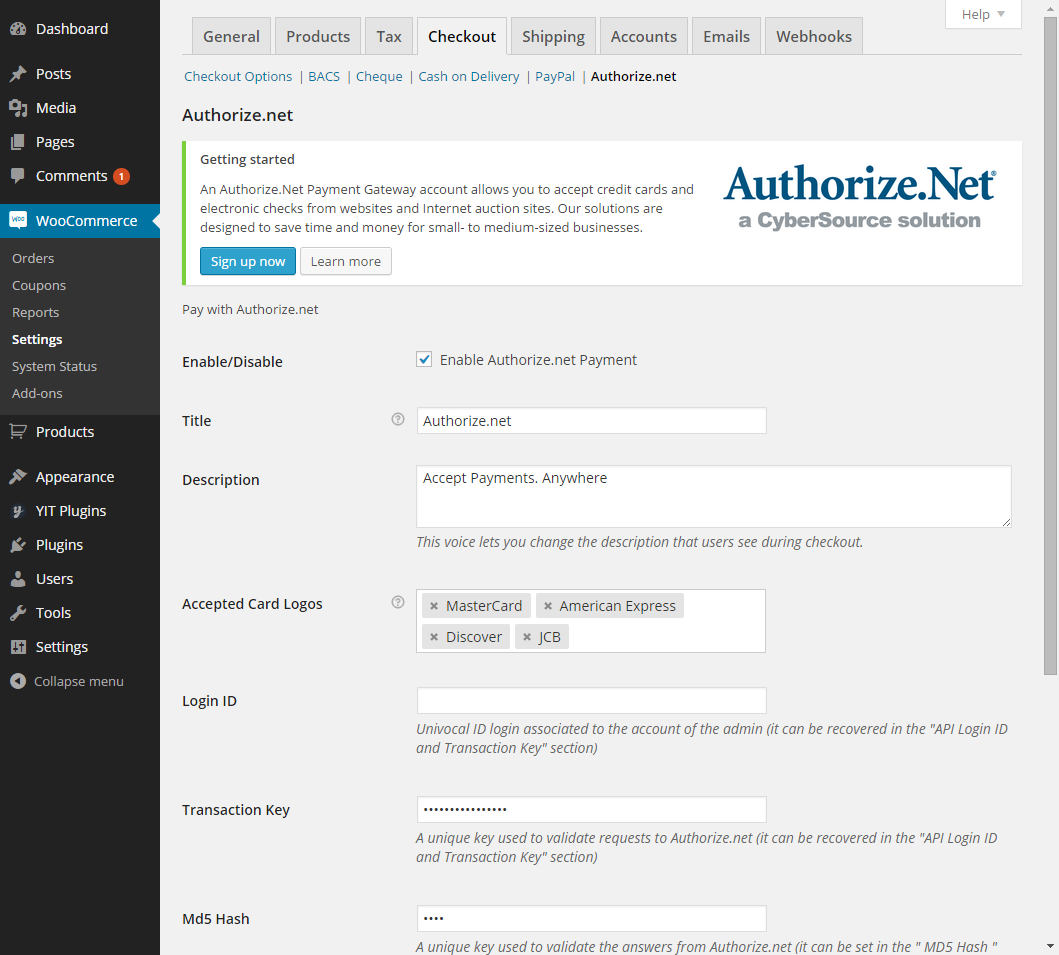
Task: Expand the Help dropdown panel
Action: (983, 14)
